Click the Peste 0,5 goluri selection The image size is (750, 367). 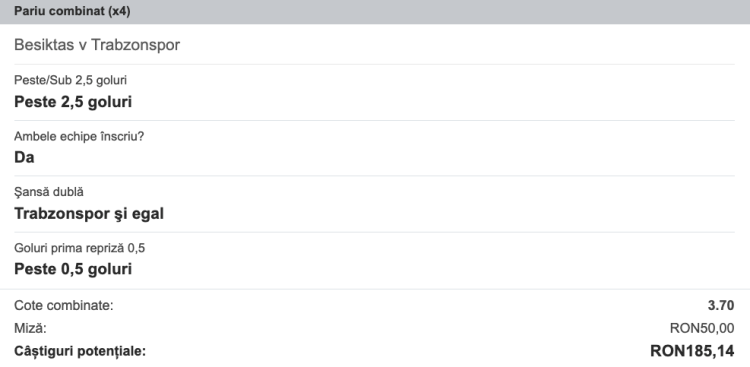point(73,269)
